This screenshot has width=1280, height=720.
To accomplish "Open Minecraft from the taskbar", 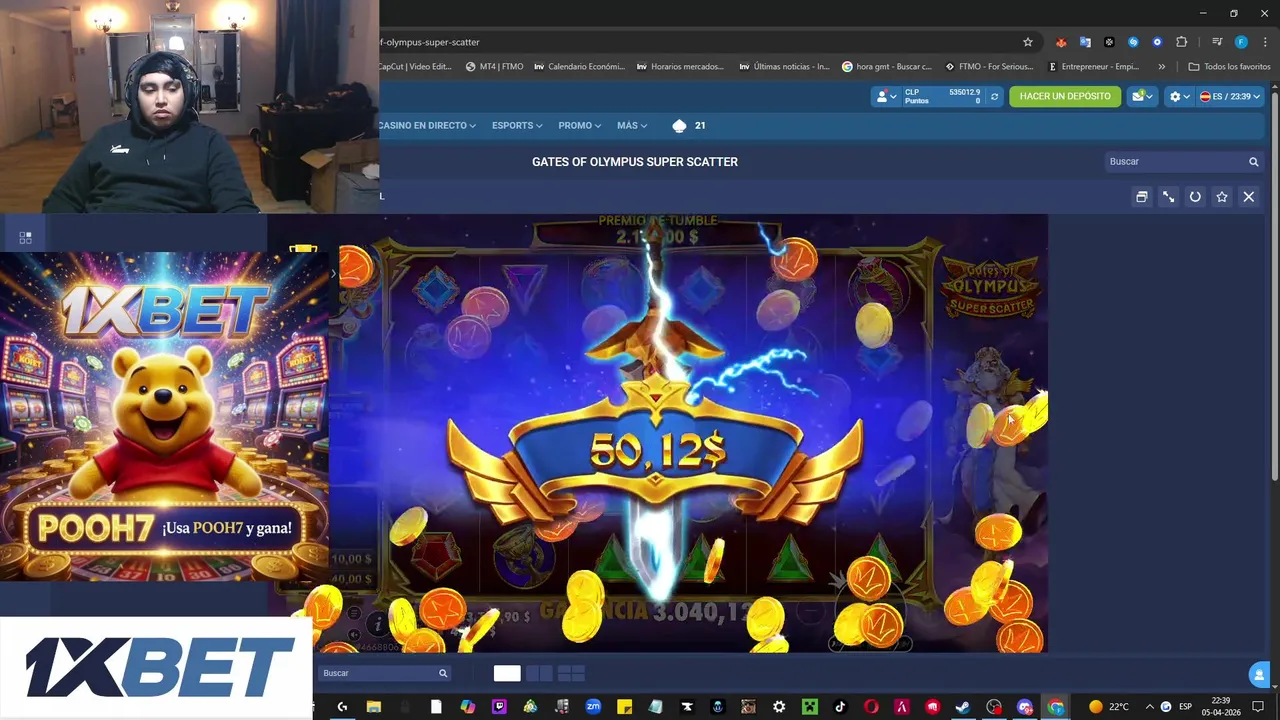I will click(809, 707).
